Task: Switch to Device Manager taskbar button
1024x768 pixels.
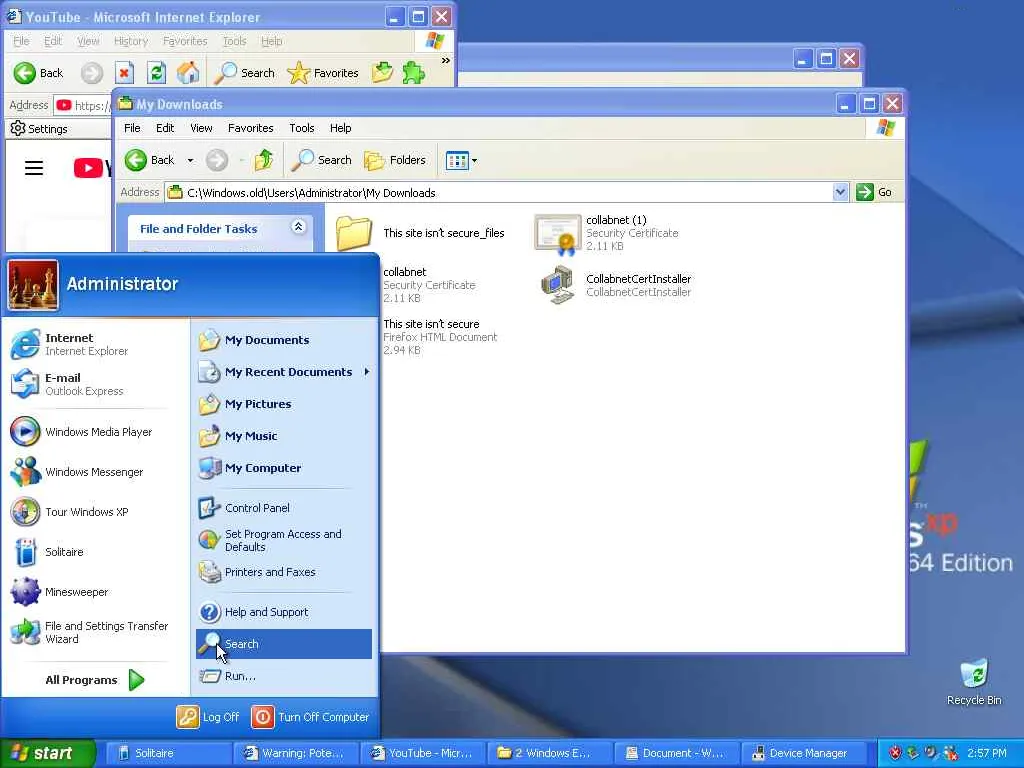Action: [805, 753]
